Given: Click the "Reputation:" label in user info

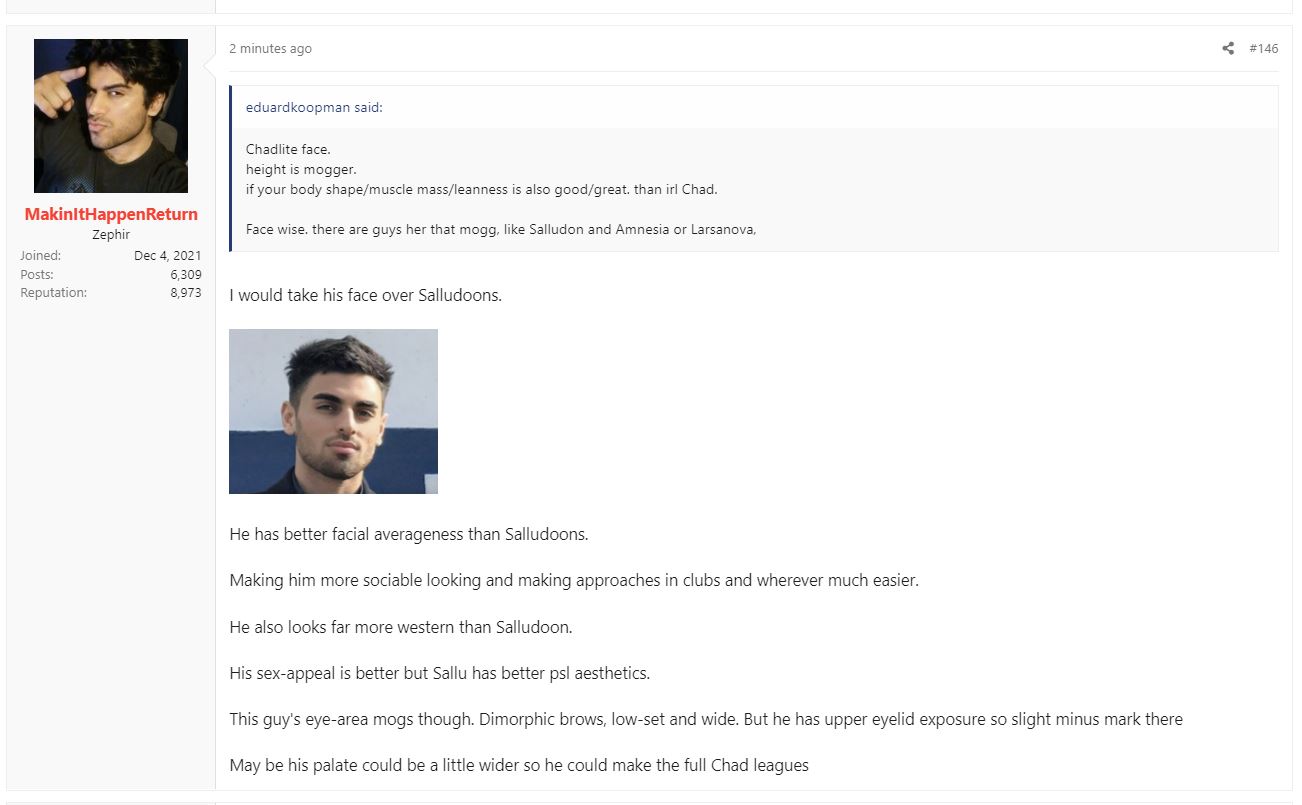Looking at the screenshot, I should point(54,293).
